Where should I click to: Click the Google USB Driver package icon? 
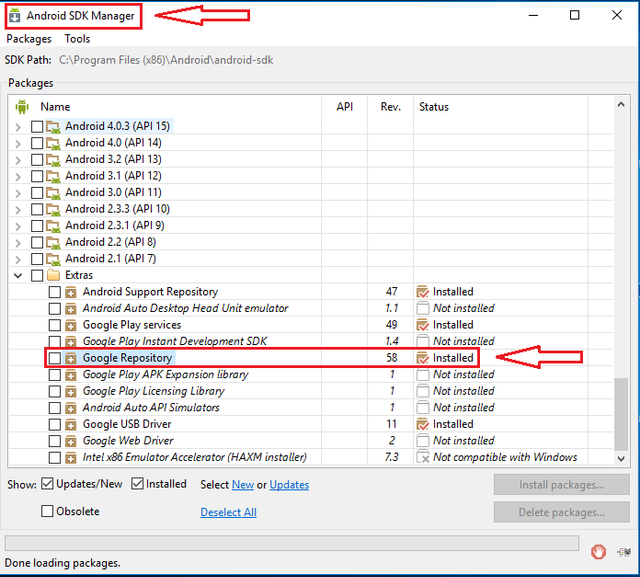(71, 424)
